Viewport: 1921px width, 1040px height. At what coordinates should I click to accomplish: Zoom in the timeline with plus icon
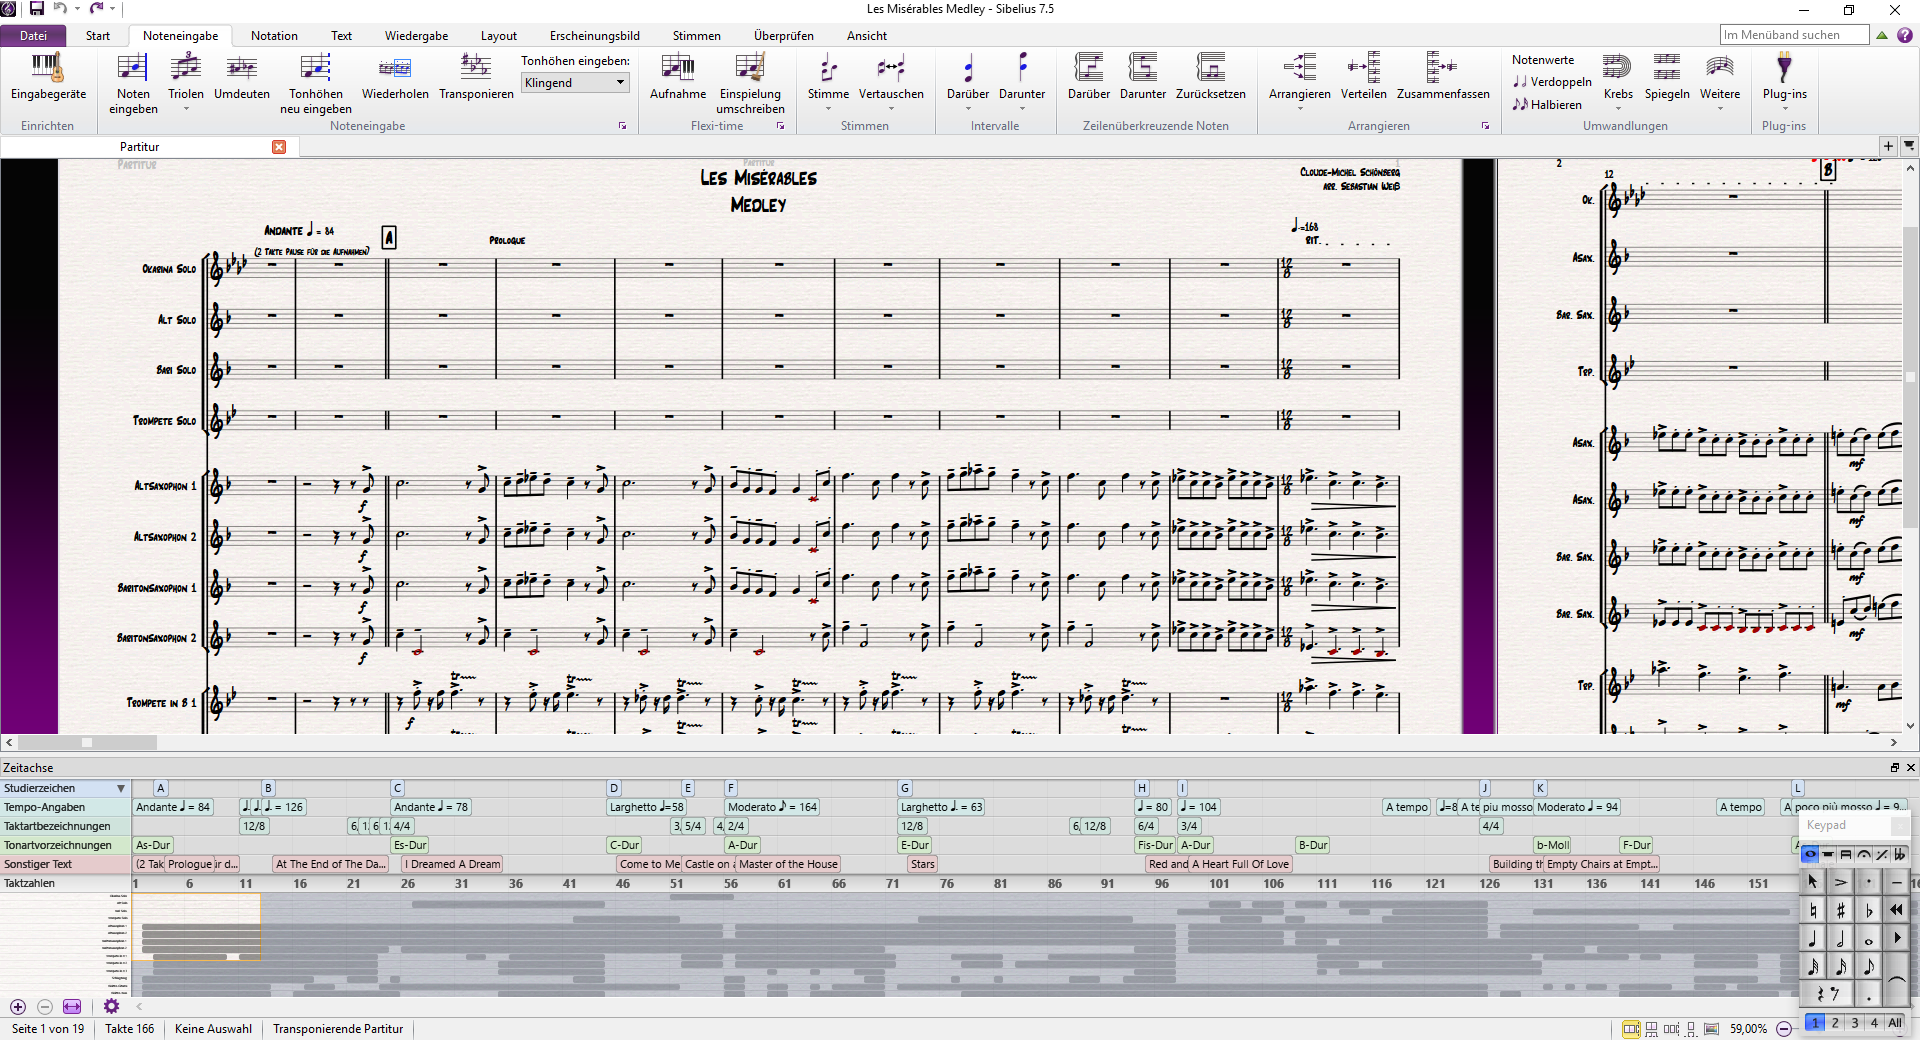click(x=18, y=1007)
